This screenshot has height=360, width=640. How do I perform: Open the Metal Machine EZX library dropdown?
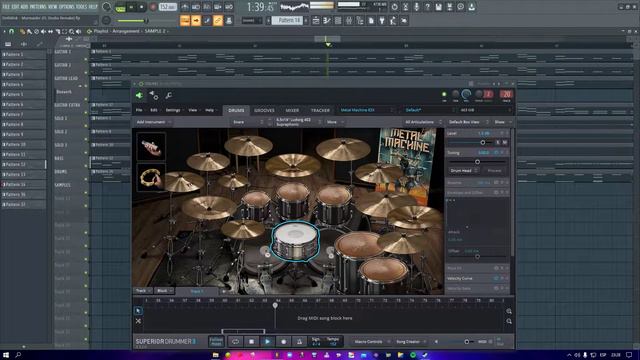pos(367,110)
